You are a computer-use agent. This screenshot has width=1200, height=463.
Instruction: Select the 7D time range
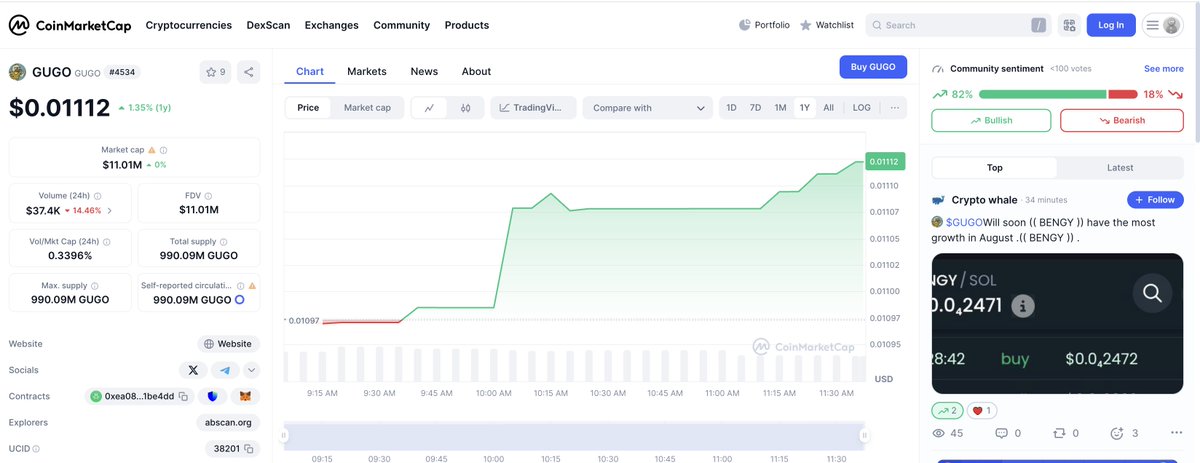[x=755, y=108]
